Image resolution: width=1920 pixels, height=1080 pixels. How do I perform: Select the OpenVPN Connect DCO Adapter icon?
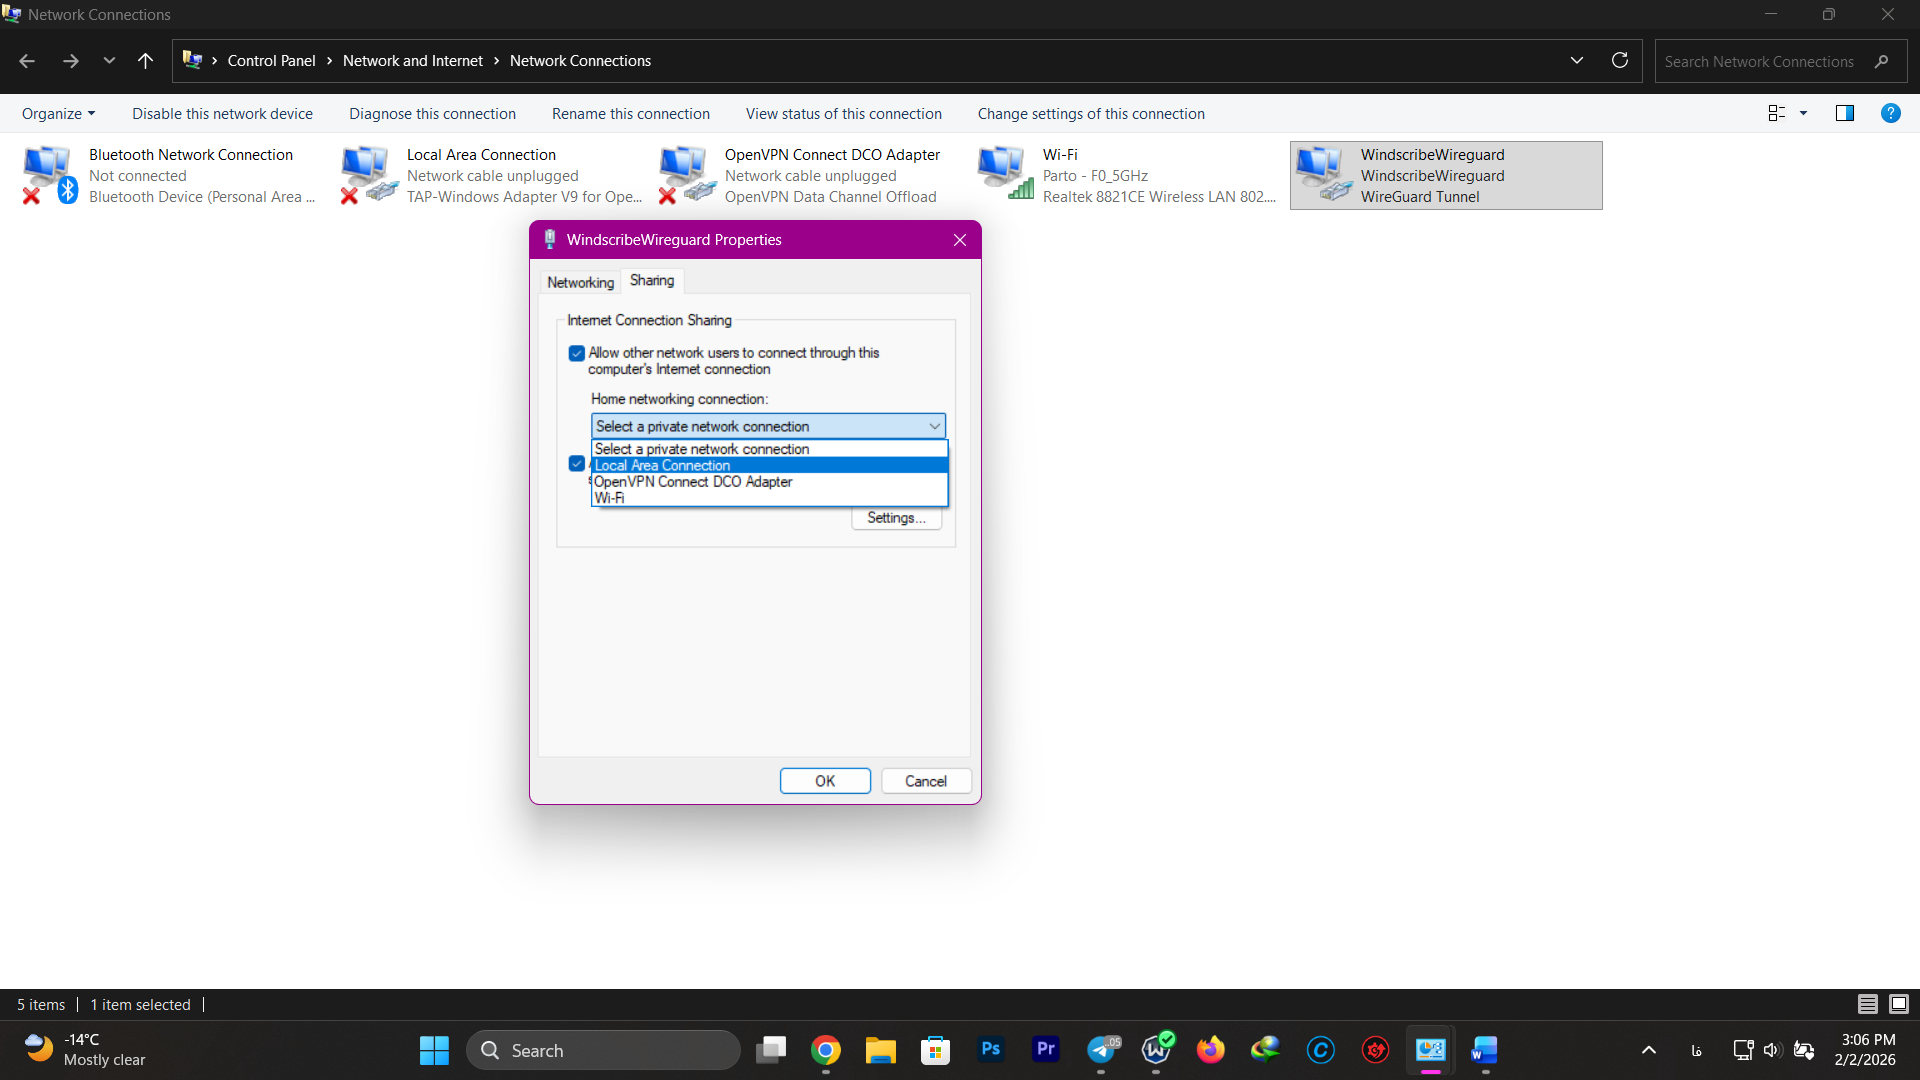point(686,174)
